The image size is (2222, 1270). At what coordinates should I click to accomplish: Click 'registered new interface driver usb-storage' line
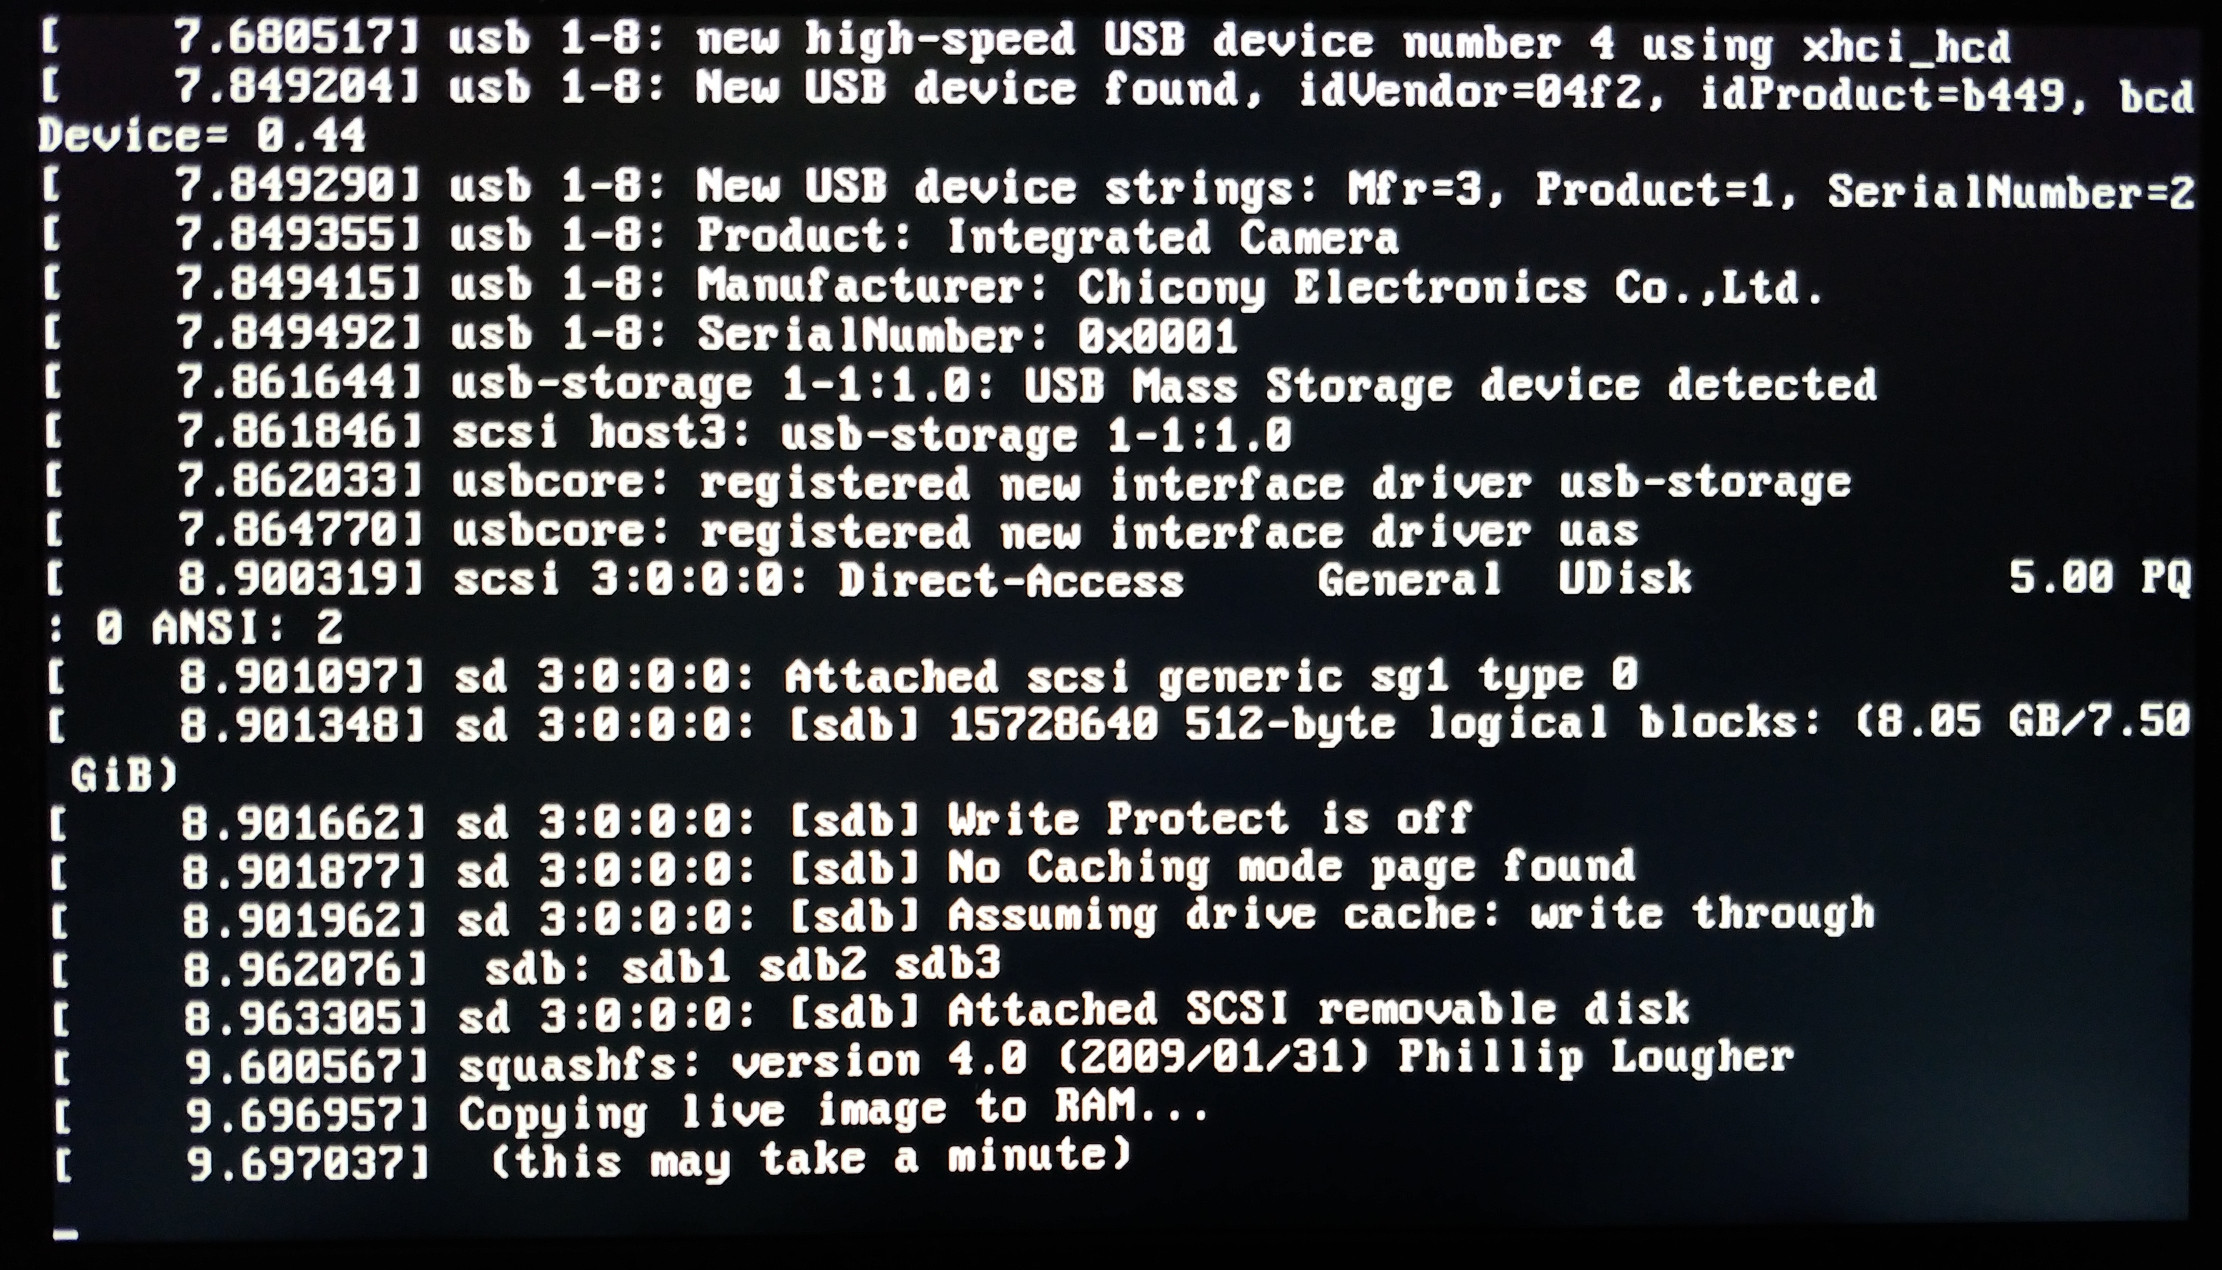coord(947,483)
